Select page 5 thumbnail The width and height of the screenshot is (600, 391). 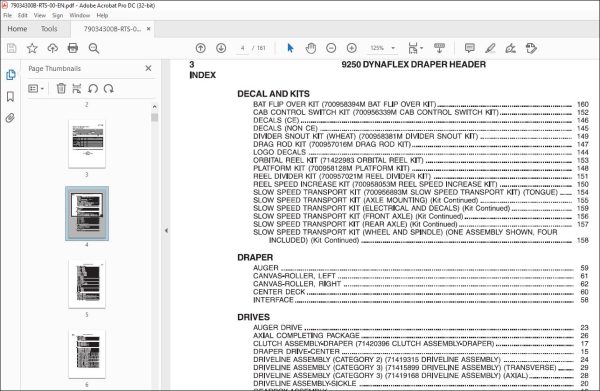(87, 284)
